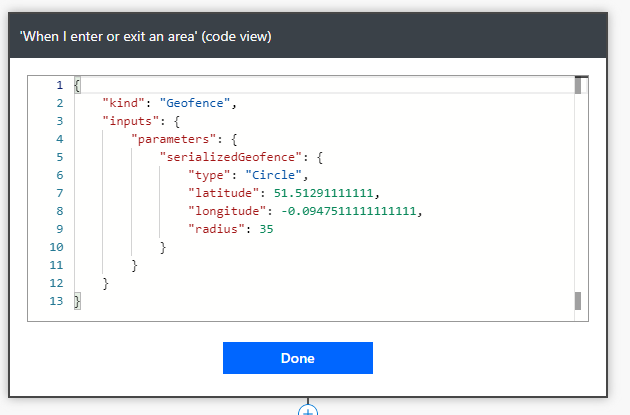Click the scrollbar marker beside line 13

[x=578, y=301]
